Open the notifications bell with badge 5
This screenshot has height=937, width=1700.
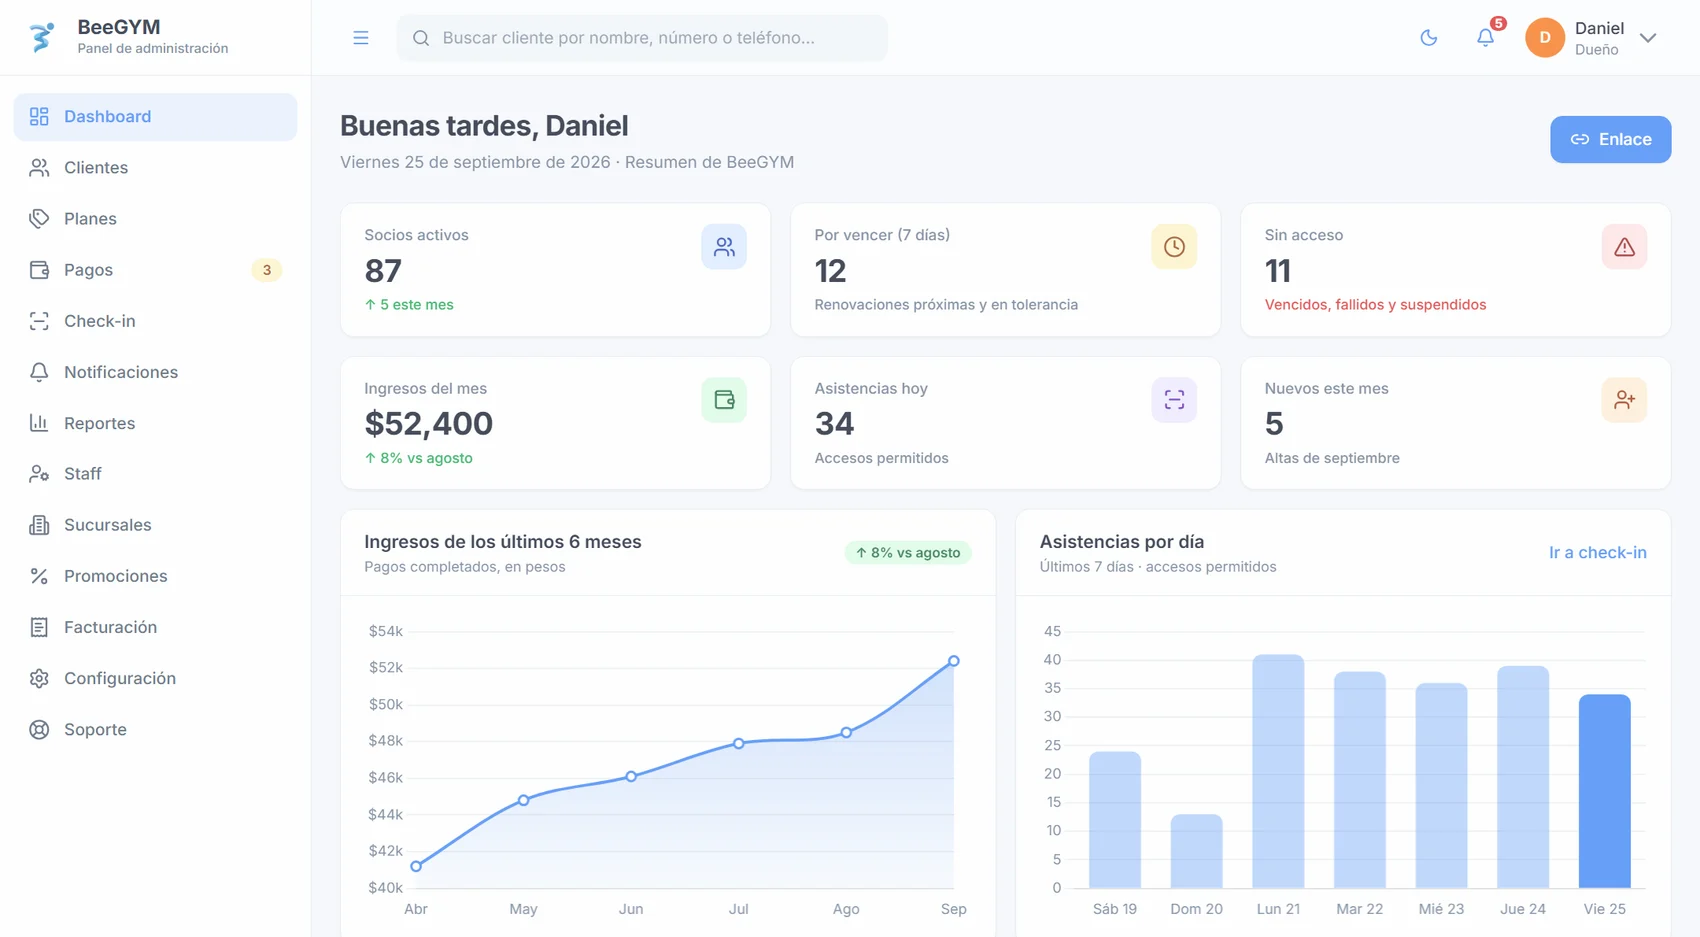(1486, 38)
